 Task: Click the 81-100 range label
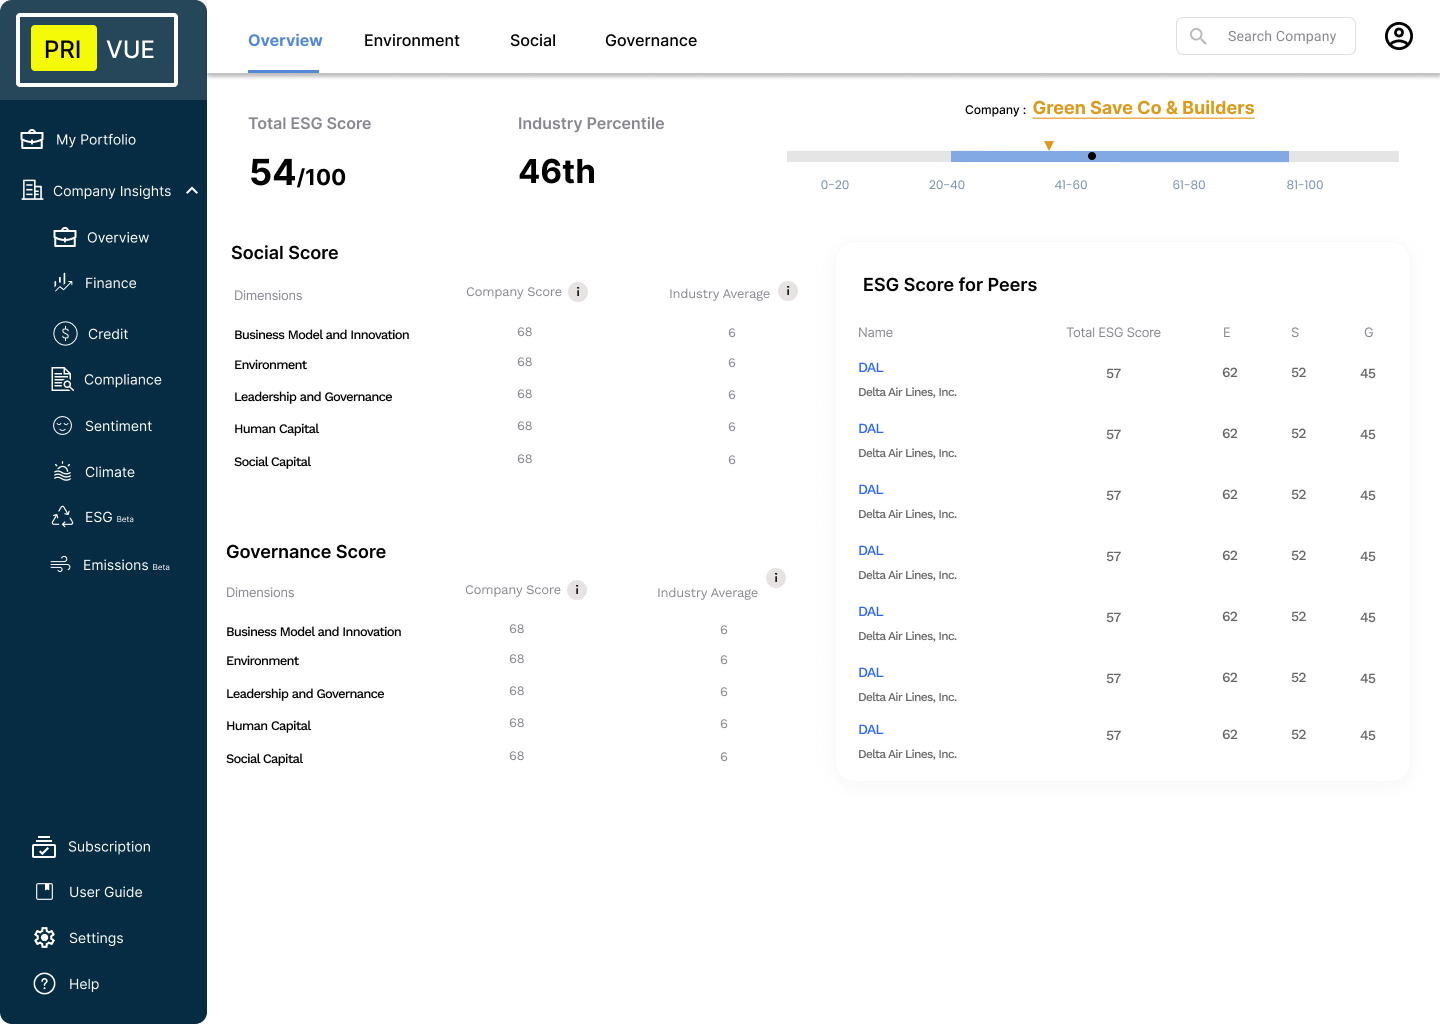[1305, 185]
